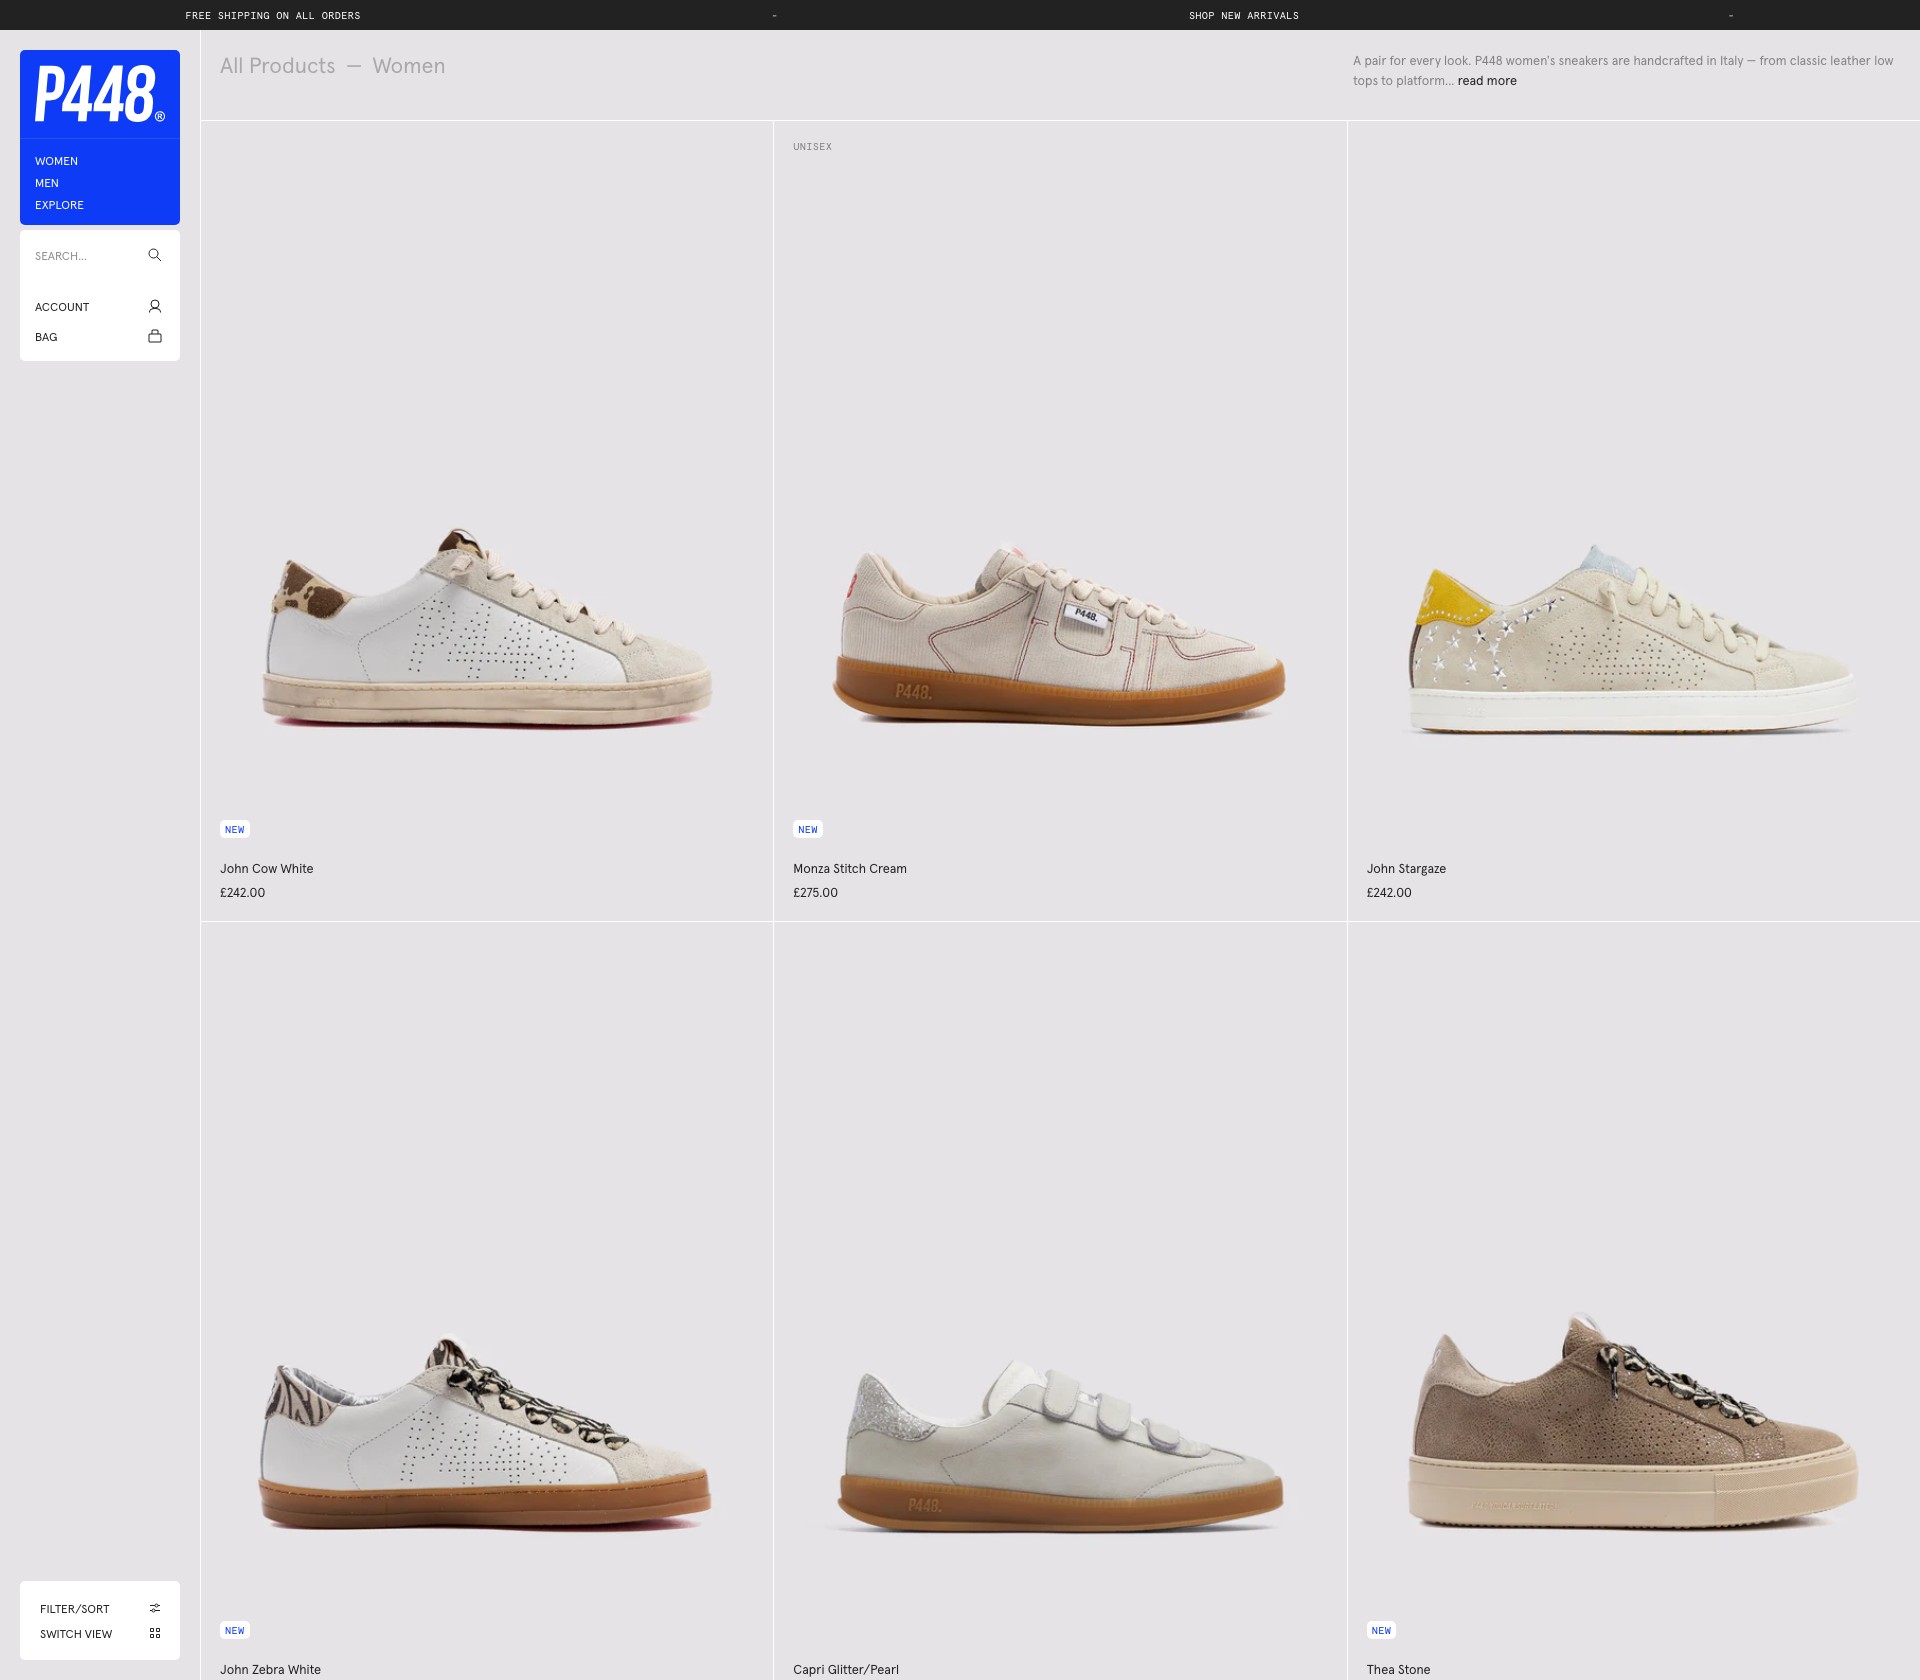Expand the Explore menu
1920x1680 pixels.
(59, 205)
